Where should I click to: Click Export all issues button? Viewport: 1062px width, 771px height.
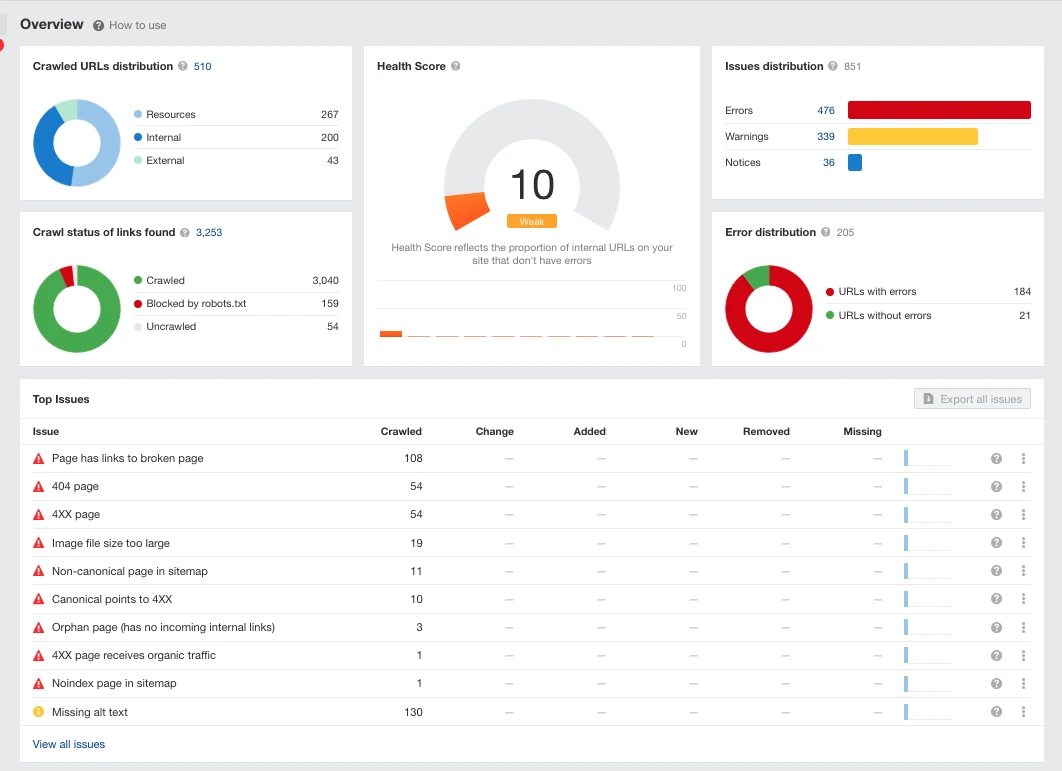point(972,399)
